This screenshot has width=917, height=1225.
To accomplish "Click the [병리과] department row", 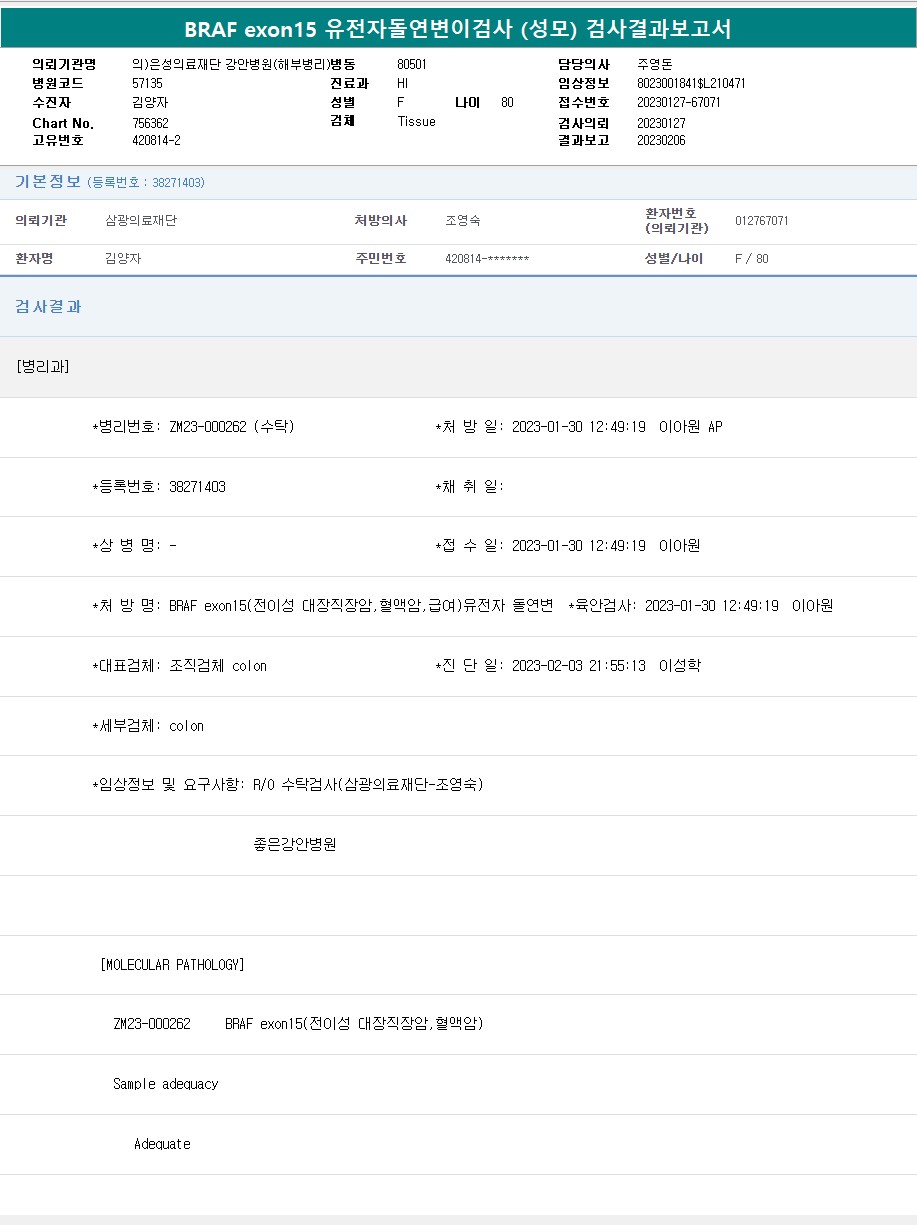I will coord(43,366).
